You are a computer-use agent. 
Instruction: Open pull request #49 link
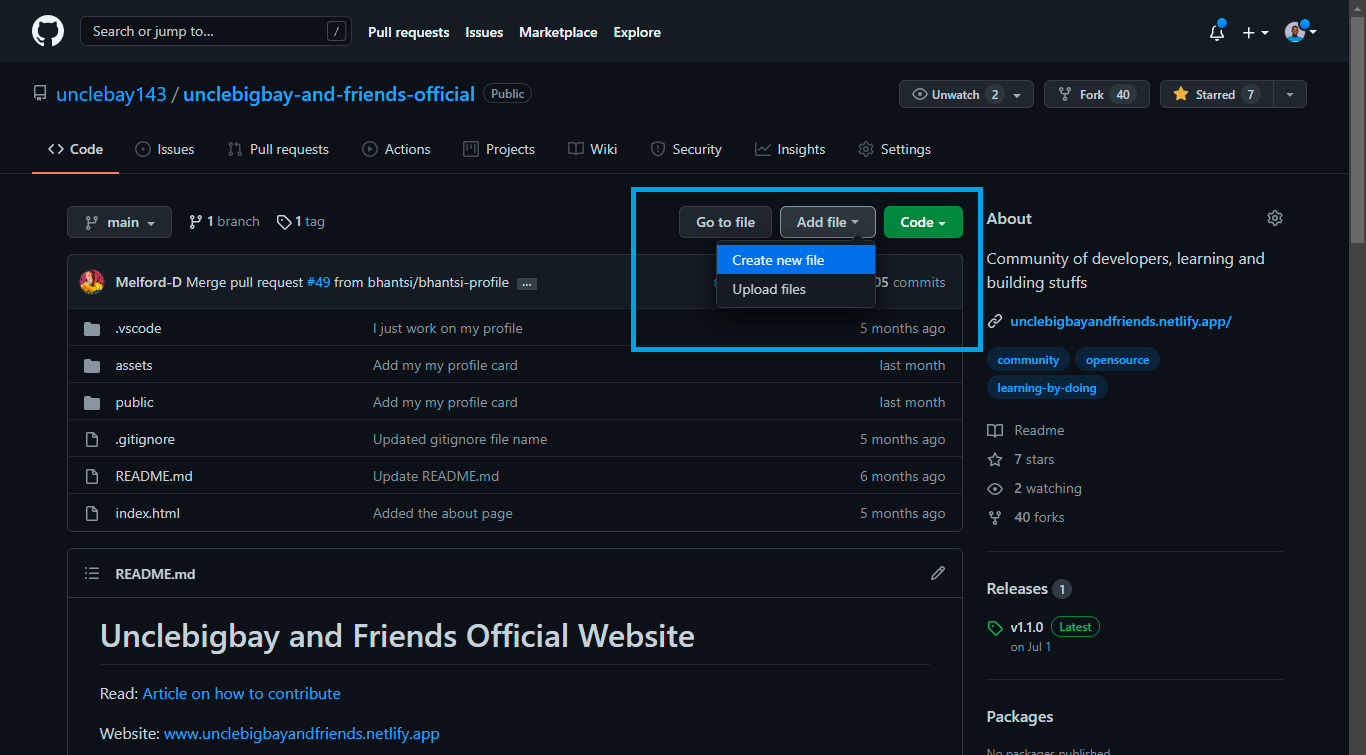(x=318, y=282)
